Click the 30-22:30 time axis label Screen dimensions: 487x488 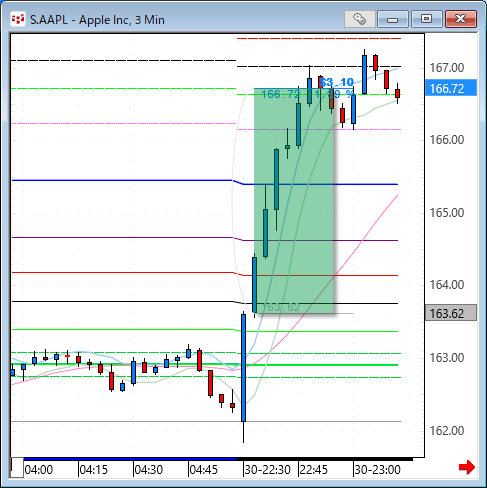point(268,470)
